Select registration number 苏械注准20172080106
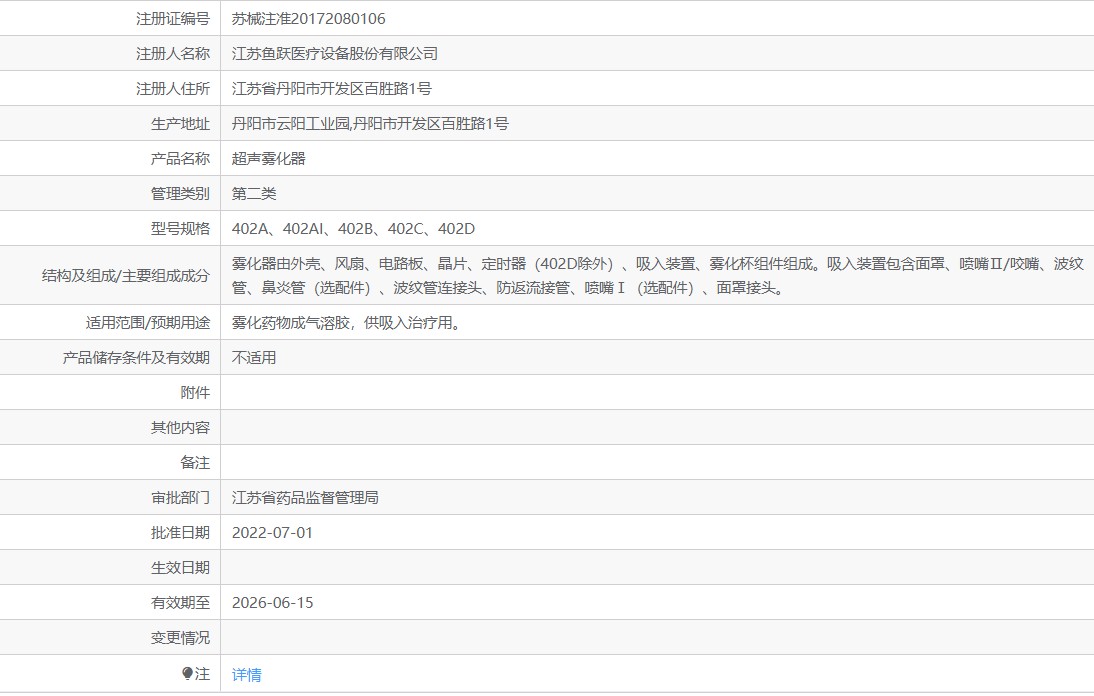This screenshot has height=696, width=1094. 308,19
